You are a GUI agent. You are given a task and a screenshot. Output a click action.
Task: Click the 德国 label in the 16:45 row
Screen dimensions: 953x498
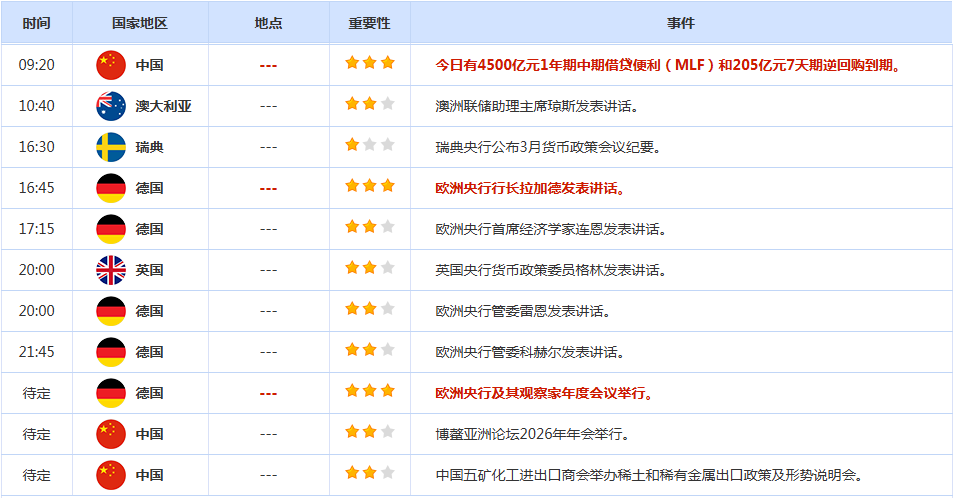point(150,188)
